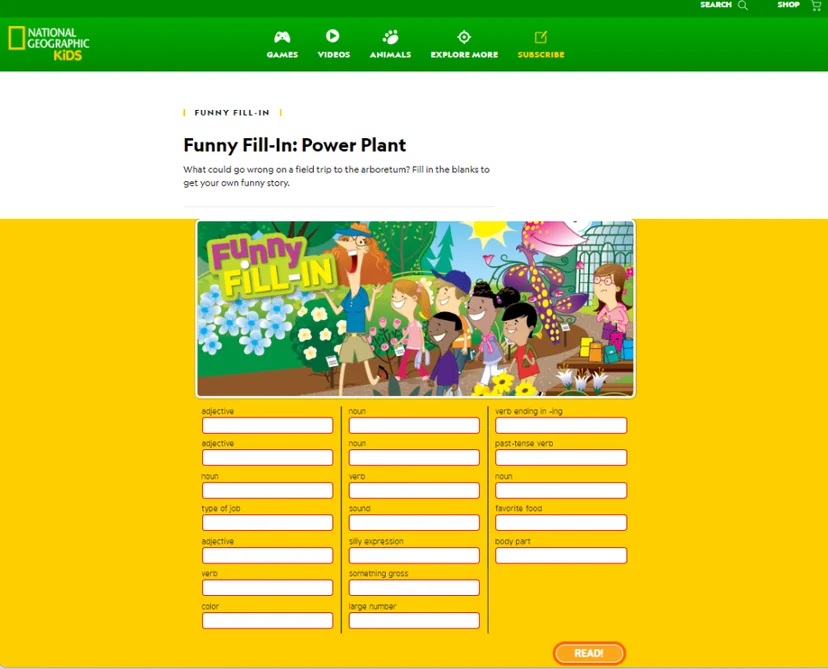828x669 pixels.
Task: Focus the 'body part' input field
Action: [561, 555]
